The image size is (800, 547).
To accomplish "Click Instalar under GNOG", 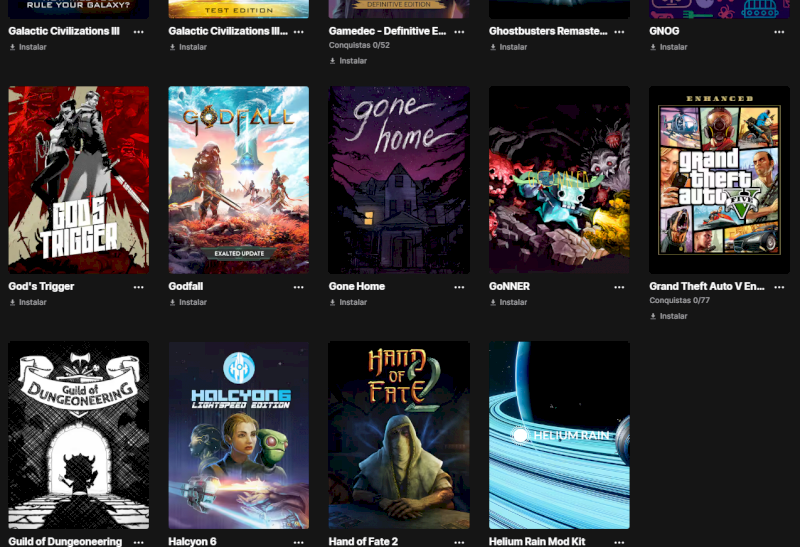I will (669, 47).
